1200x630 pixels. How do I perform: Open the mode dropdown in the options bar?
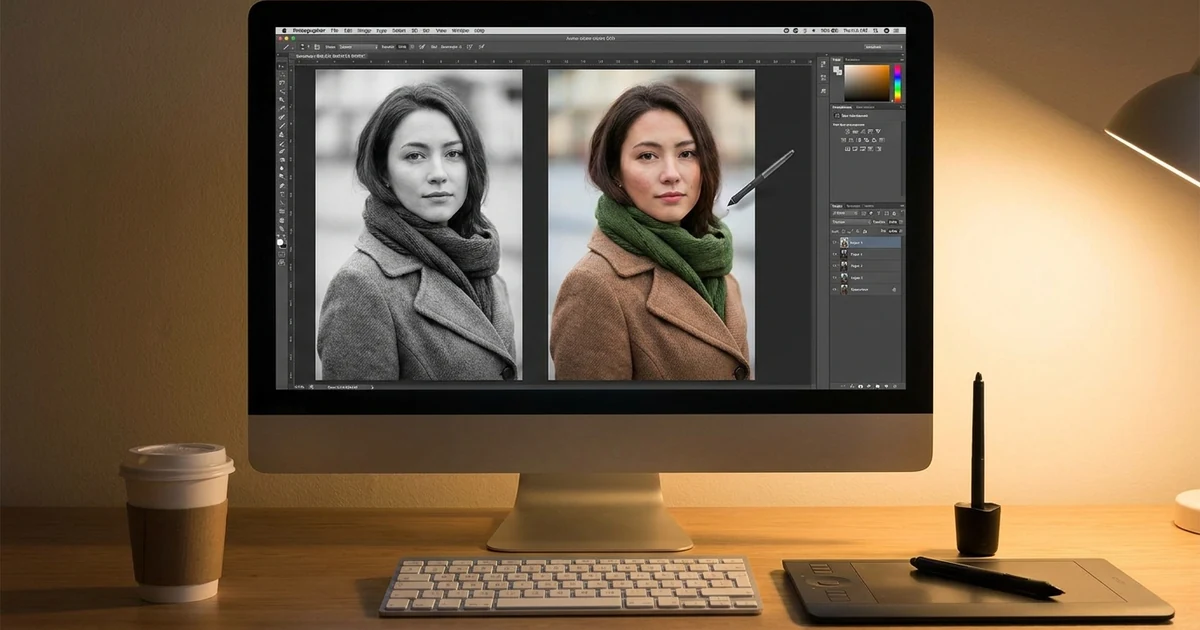[x=356, y=47]
